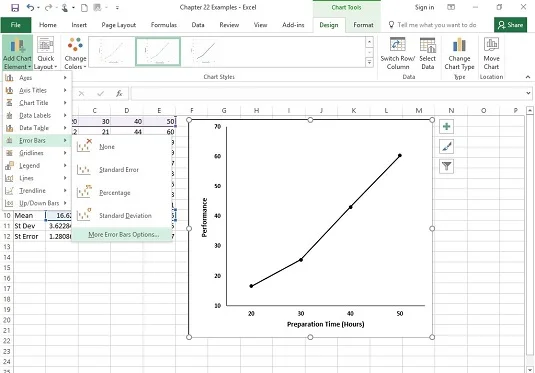Open Ribbon Display Options icon
Screen dimensions: 535x373
(451, 7)
